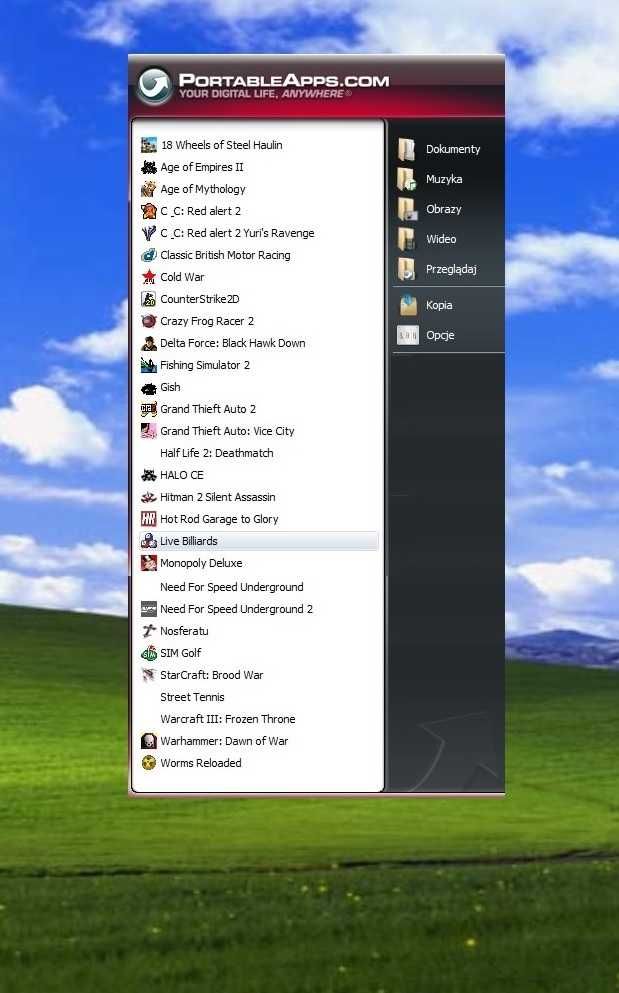Click the HALO CE icon
The image size is (619, 993).
[148, 475]
